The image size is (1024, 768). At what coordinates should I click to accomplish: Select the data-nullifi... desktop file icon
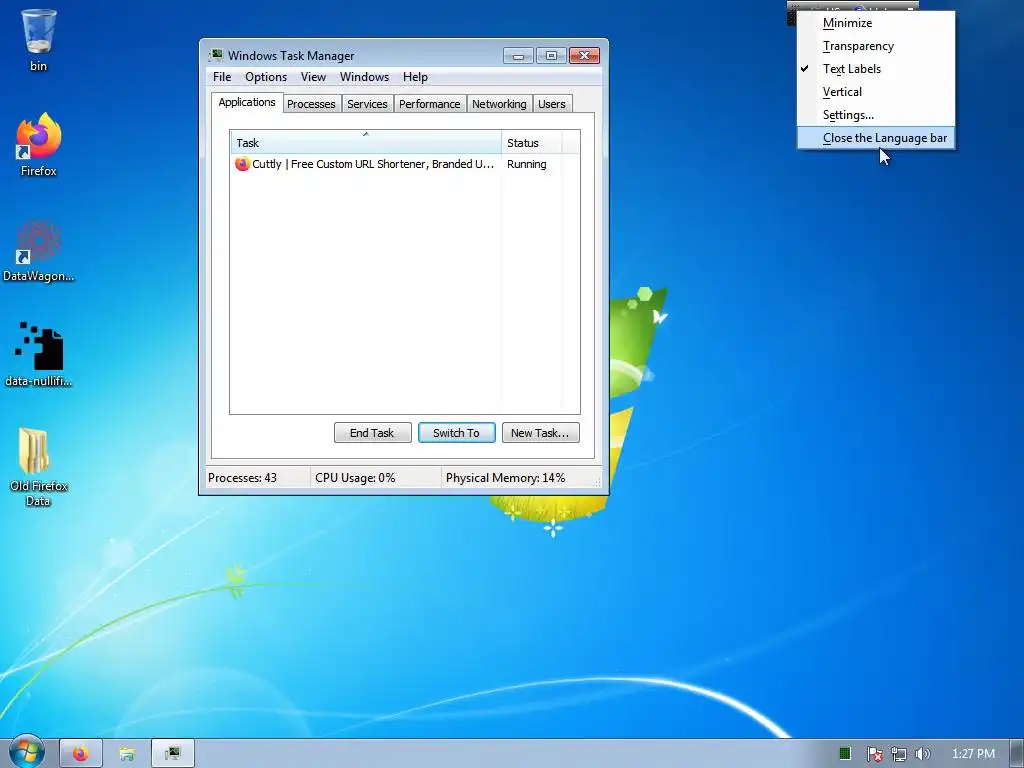(x=39, y=355)
